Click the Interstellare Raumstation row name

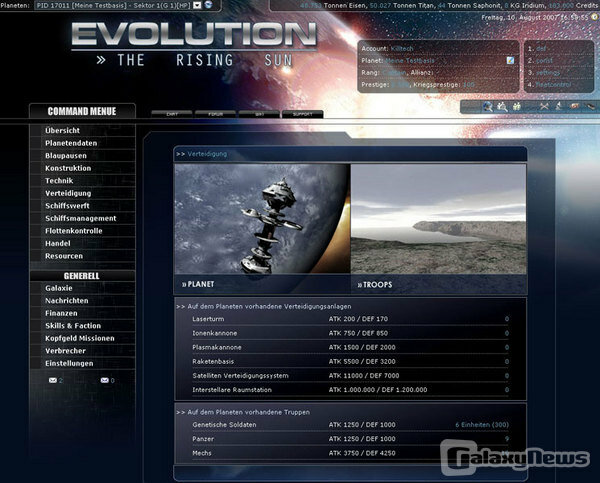(232, 390)
